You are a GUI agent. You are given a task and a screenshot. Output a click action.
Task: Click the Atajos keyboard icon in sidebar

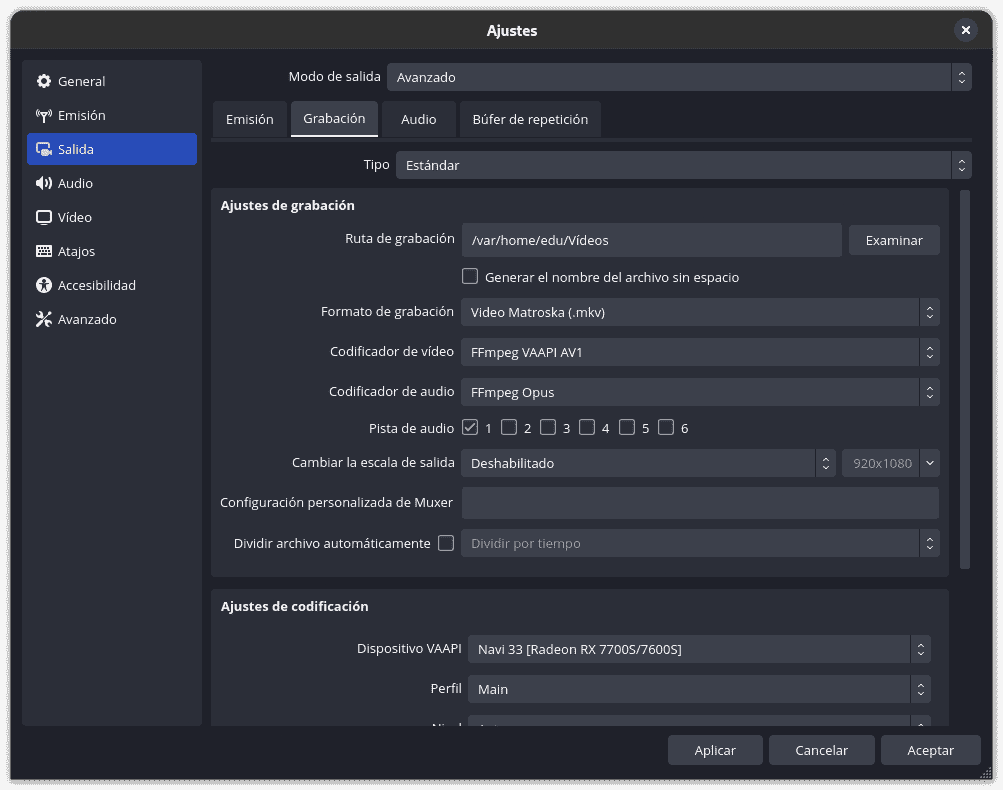point(43,251)
